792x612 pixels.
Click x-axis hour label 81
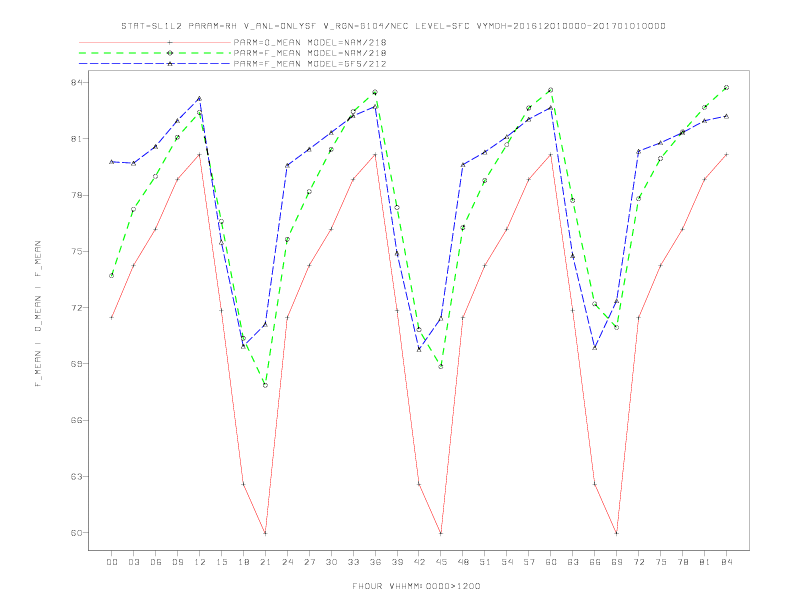(705, 562)
